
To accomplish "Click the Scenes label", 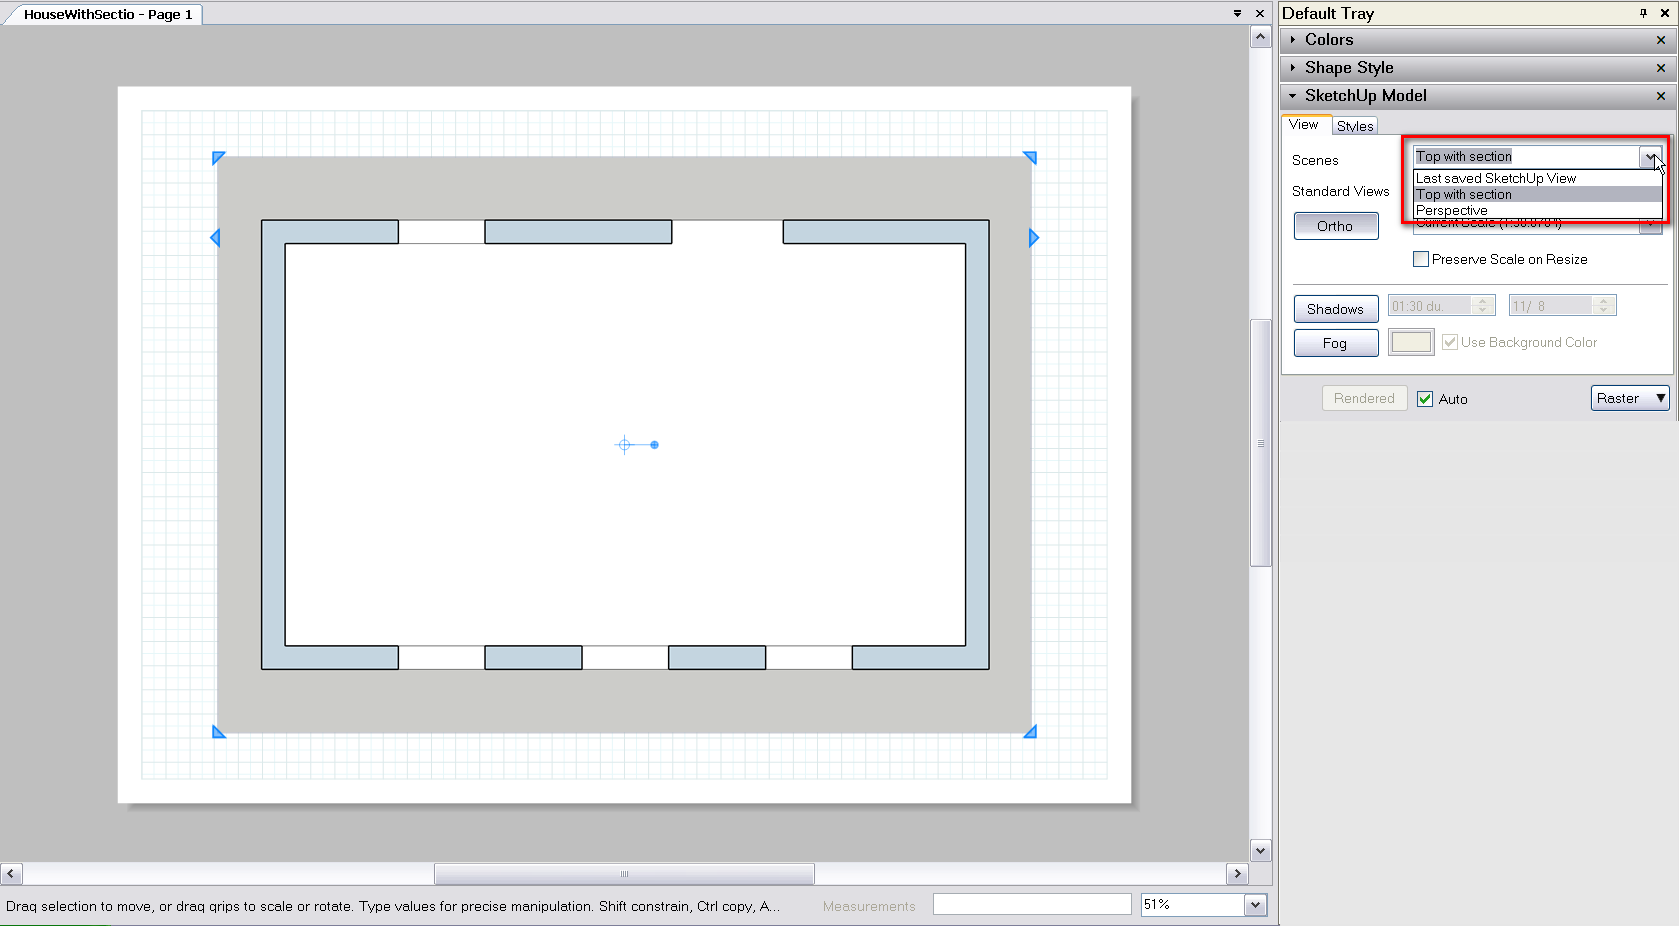I will click(x=1315, y=160).
